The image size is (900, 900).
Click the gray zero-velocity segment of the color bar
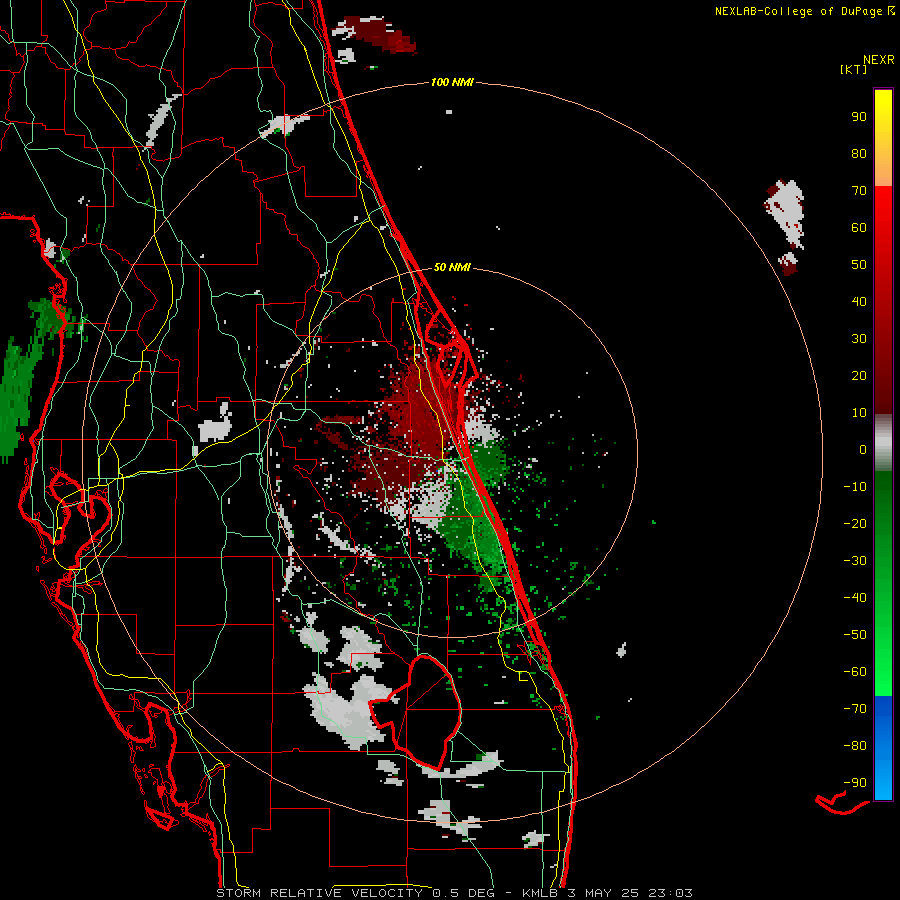[x=883, y=443]
